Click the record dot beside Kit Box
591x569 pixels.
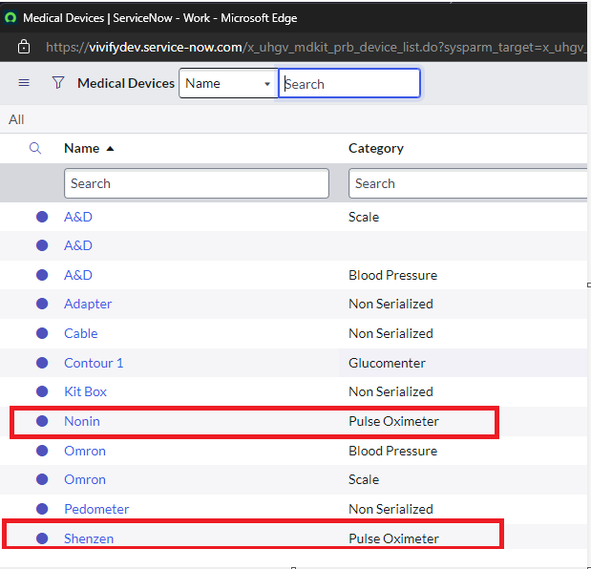pos(42,392)
